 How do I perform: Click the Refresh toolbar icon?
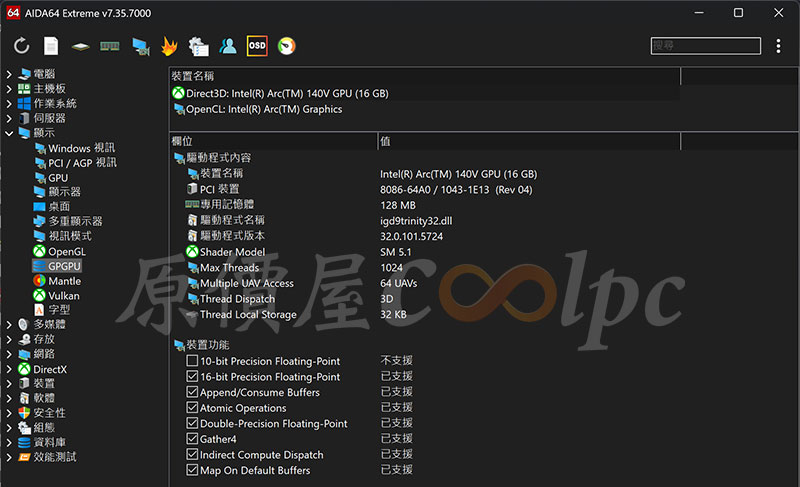coord(21,46)
